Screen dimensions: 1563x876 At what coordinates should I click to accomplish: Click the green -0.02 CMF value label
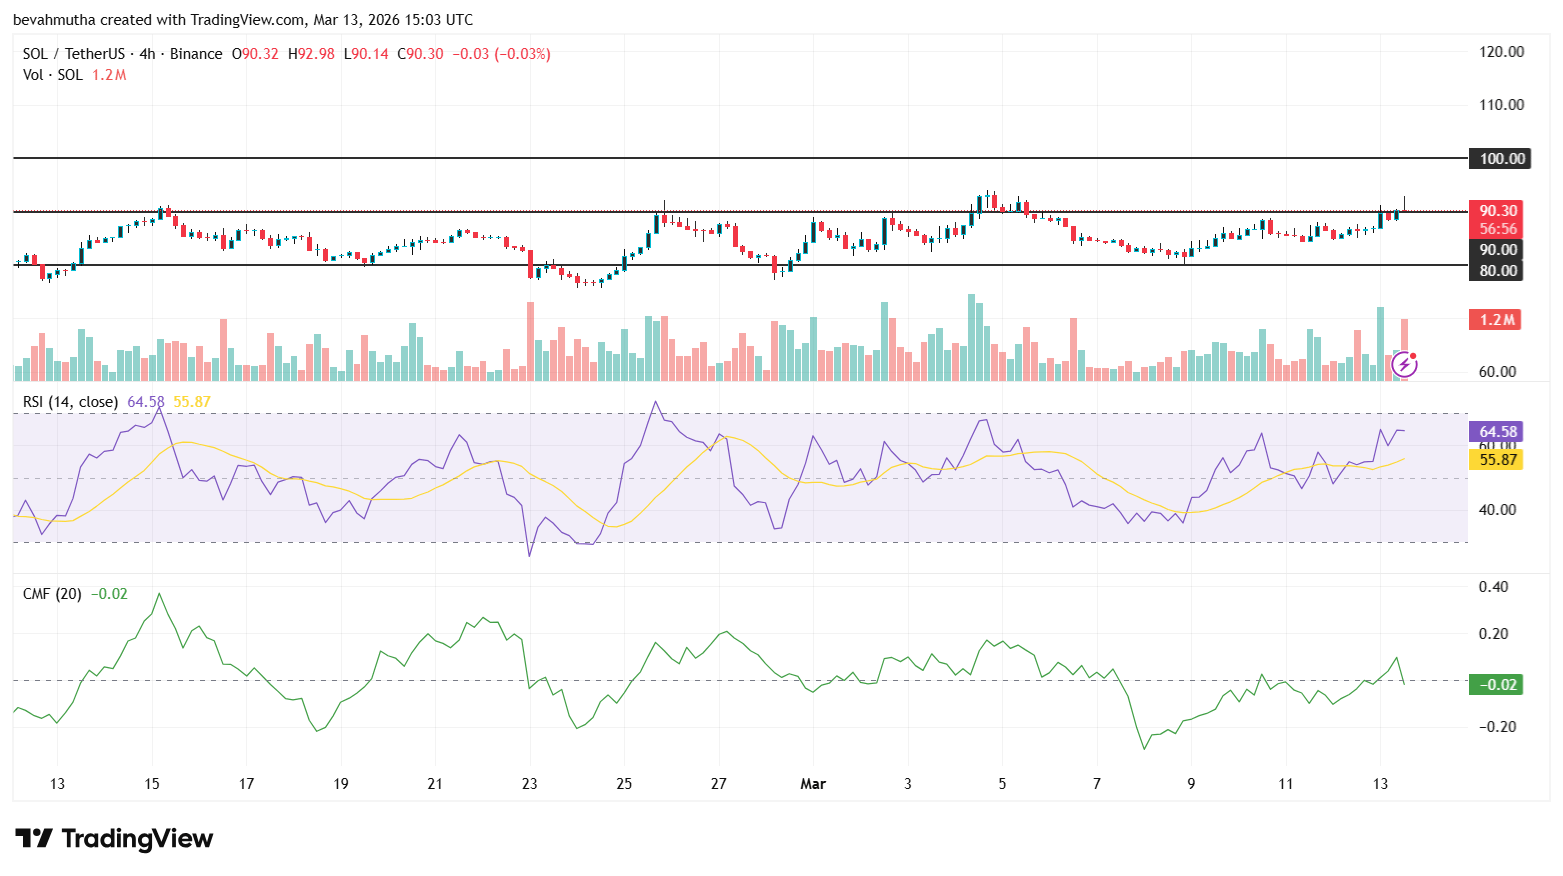click(1494, 685)
